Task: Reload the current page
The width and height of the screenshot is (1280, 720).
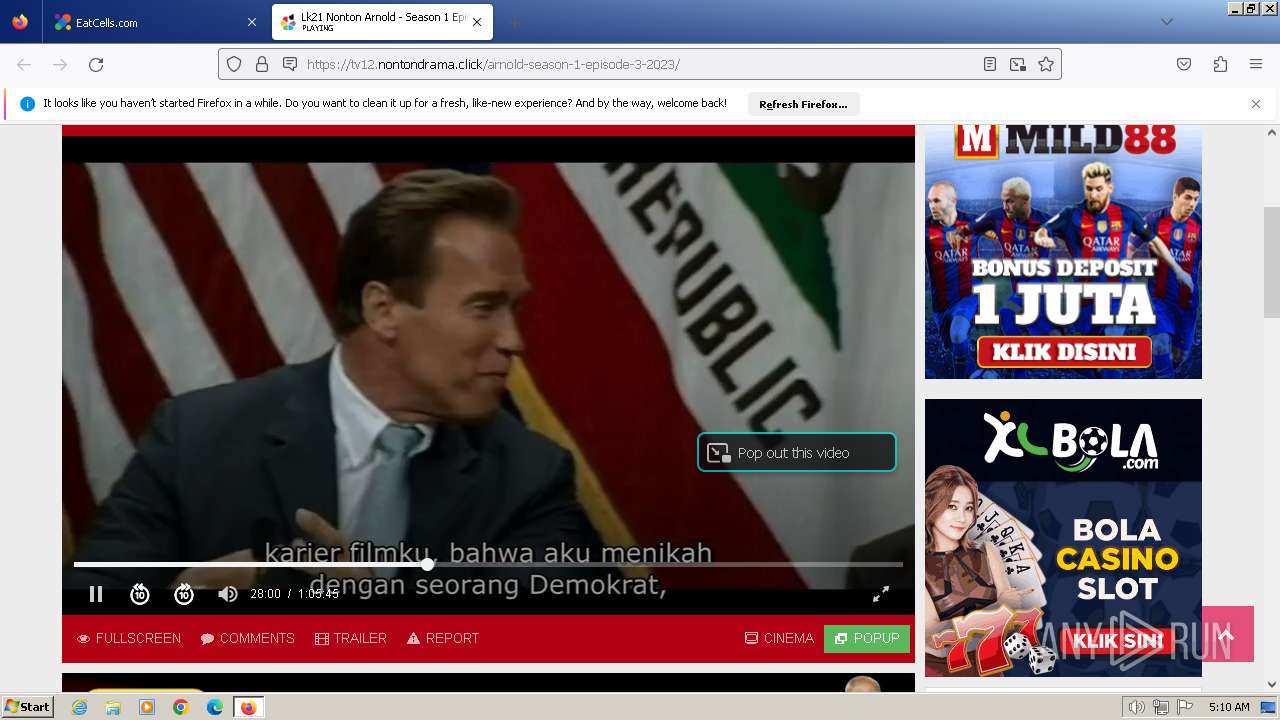Action: pyautogui.click(x=96, y=64)
